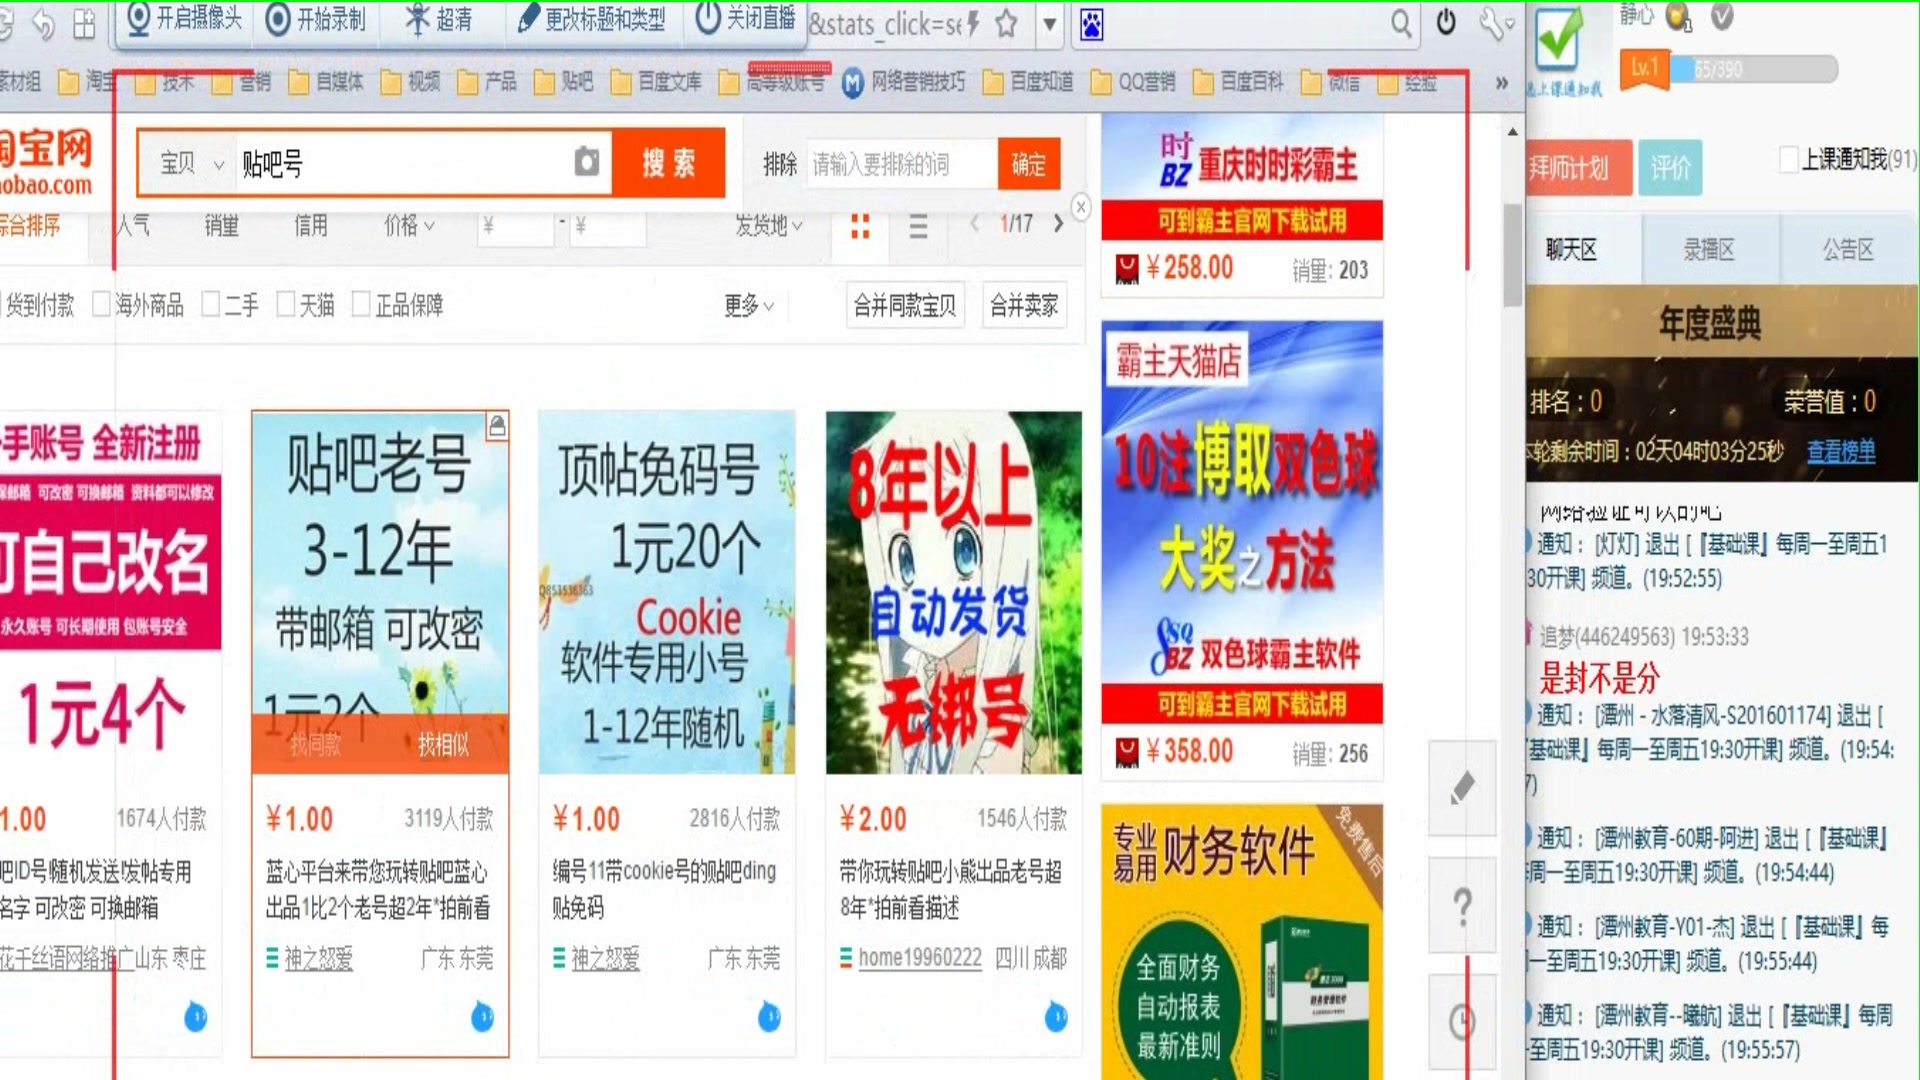The image size is (1920, 1080).
Task: Click the undo back arrow icon
Action: (42, 24)
